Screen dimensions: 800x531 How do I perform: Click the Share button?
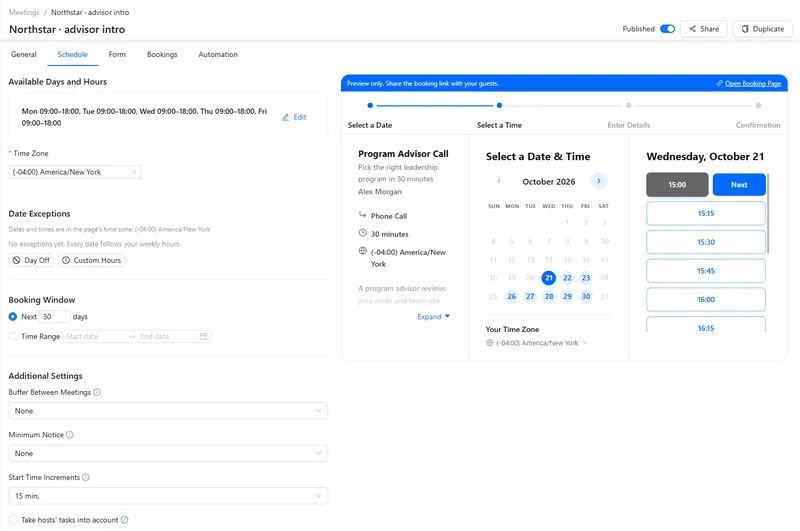(704, 29)
